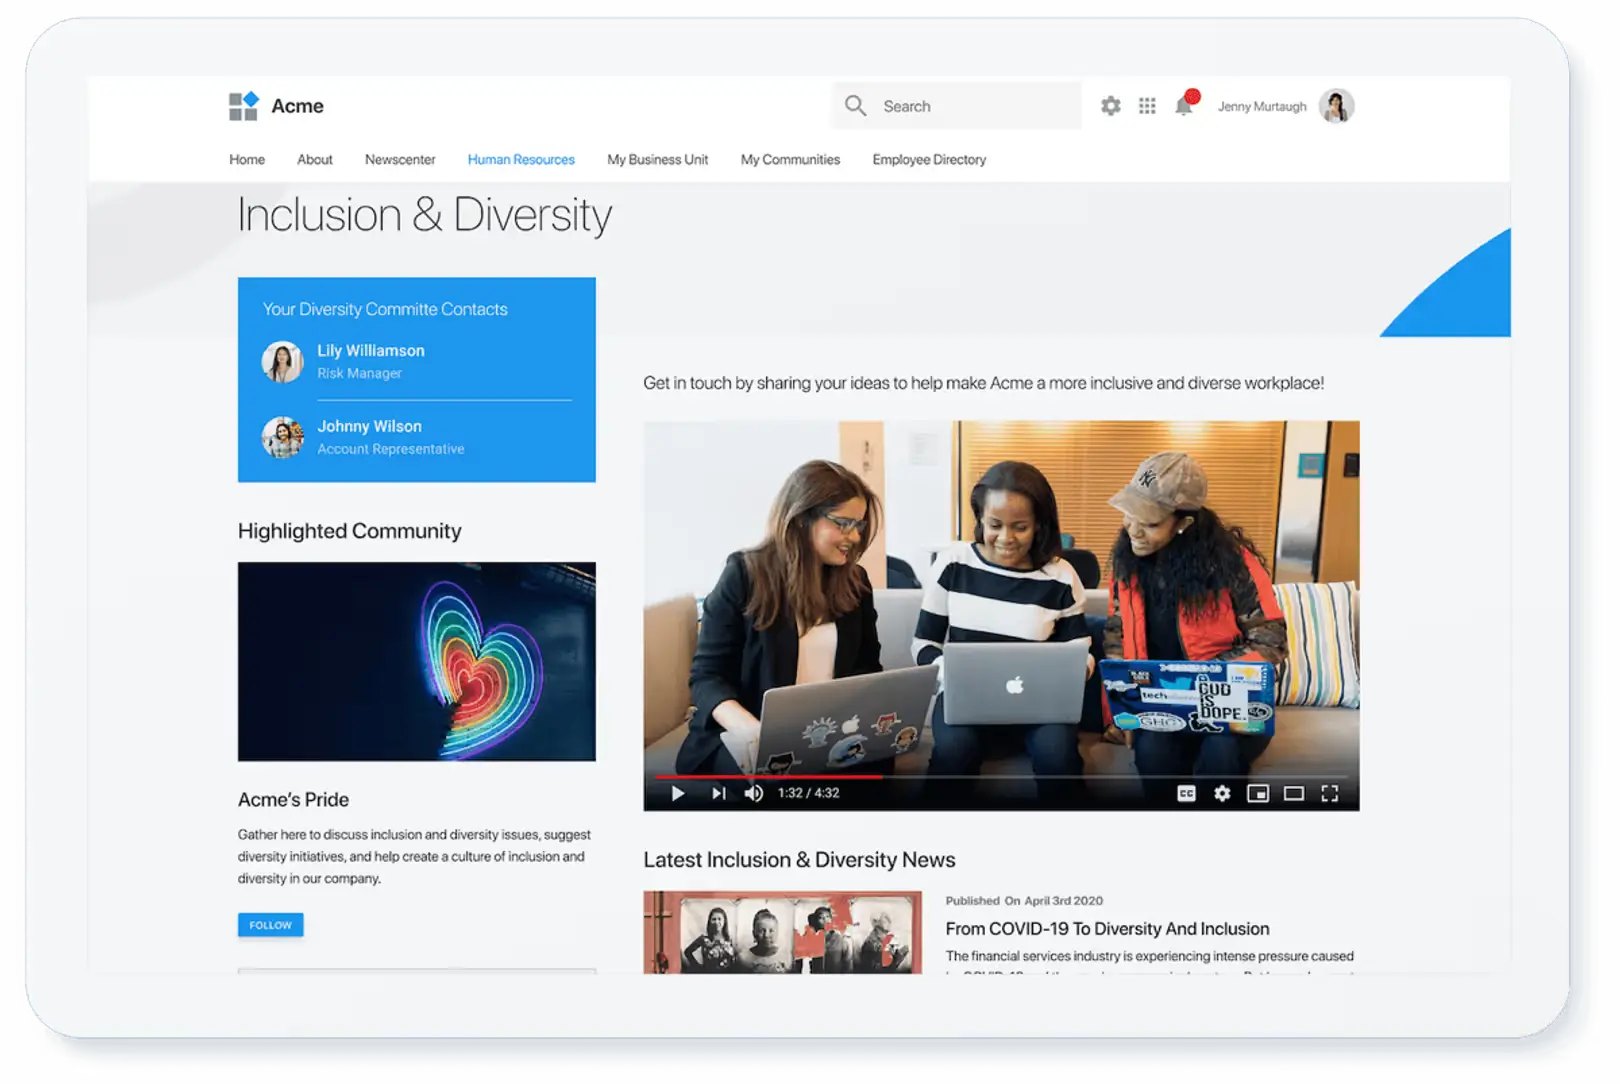This screenshot has width=1620, height=1084.
Task: Click in the Search field
Action: pyautogui.click(x=957, y=106)
